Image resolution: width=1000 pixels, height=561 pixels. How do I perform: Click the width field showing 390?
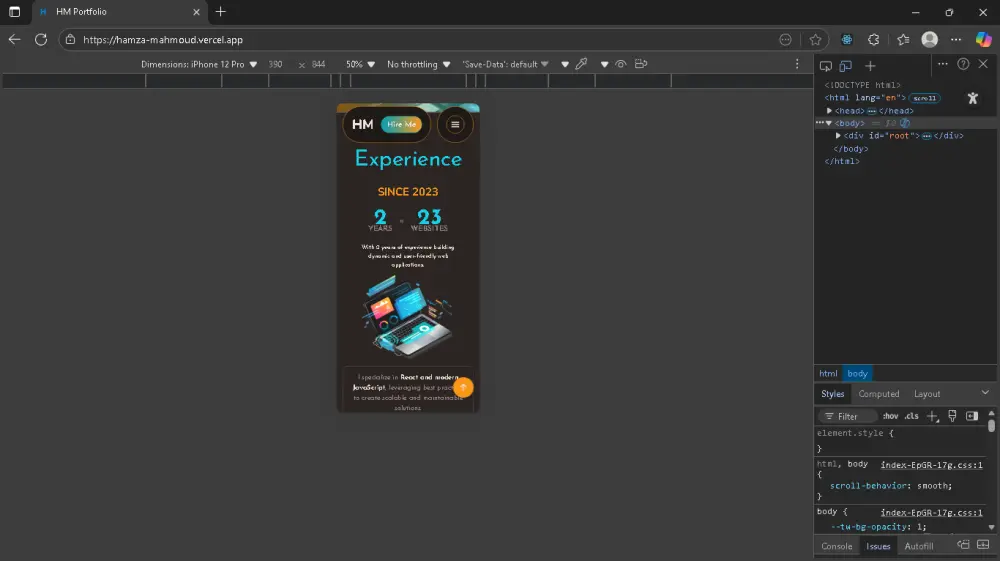[x=276, y=64]
